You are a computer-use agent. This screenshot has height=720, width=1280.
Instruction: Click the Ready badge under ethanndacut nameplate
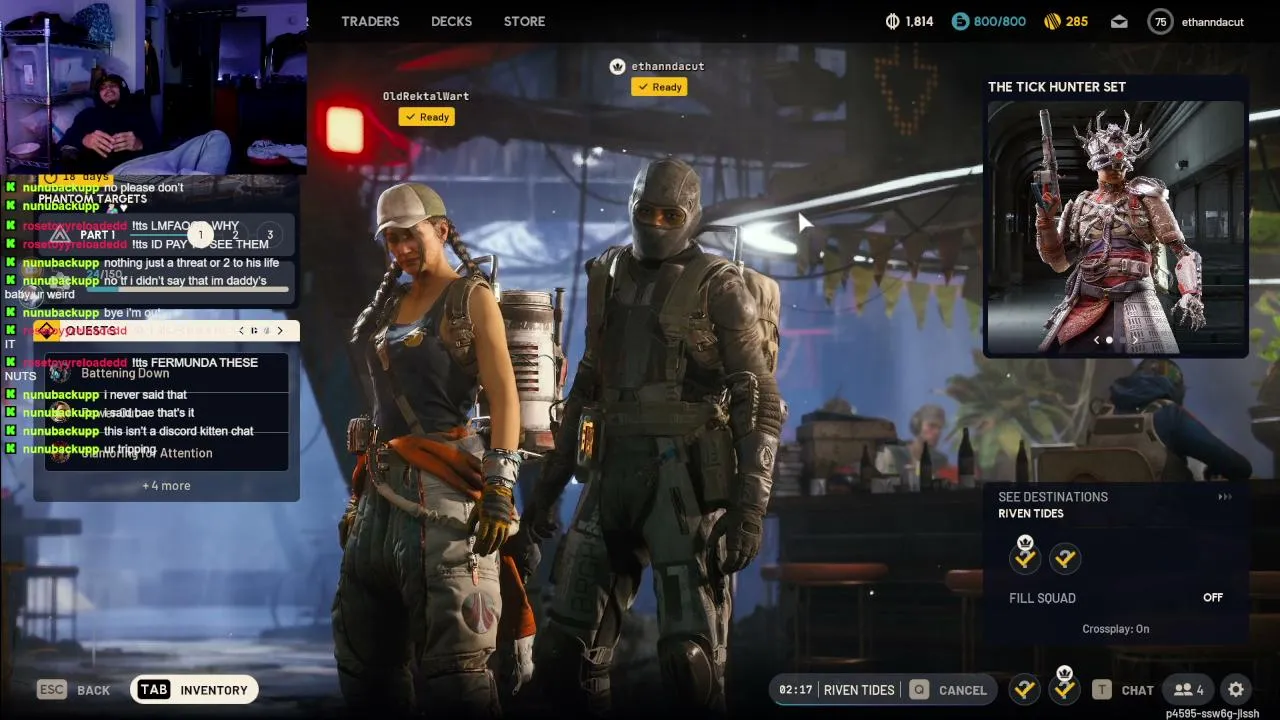[659, 87]
